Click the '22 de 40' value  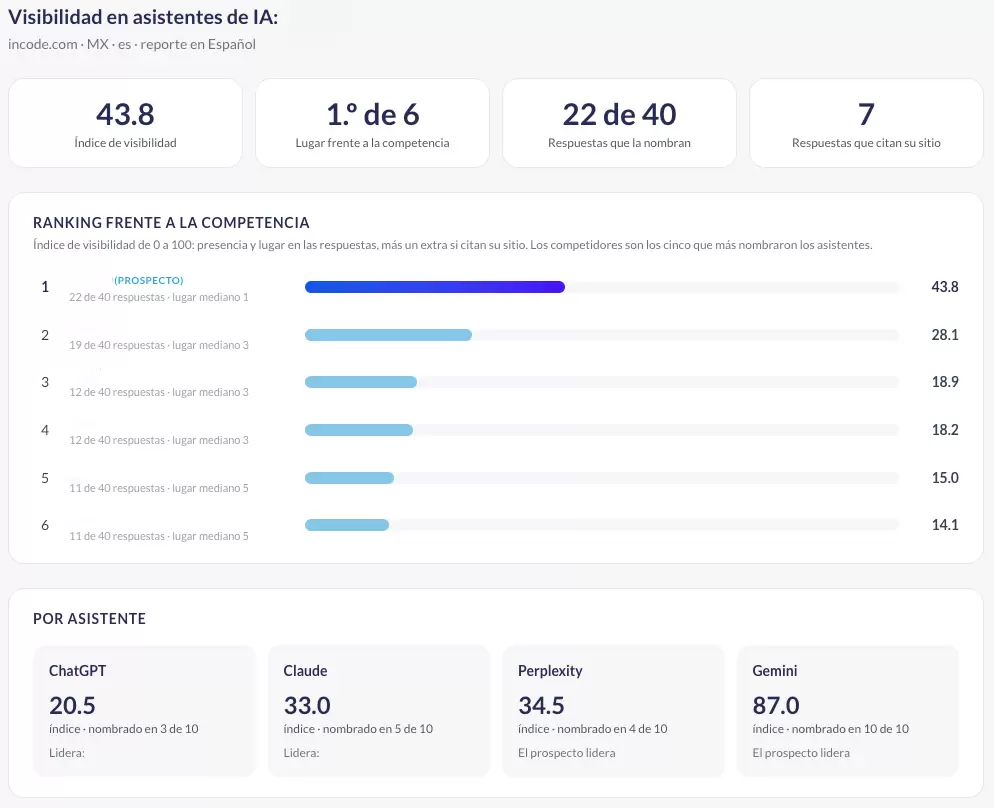click(x=619, y=115)
